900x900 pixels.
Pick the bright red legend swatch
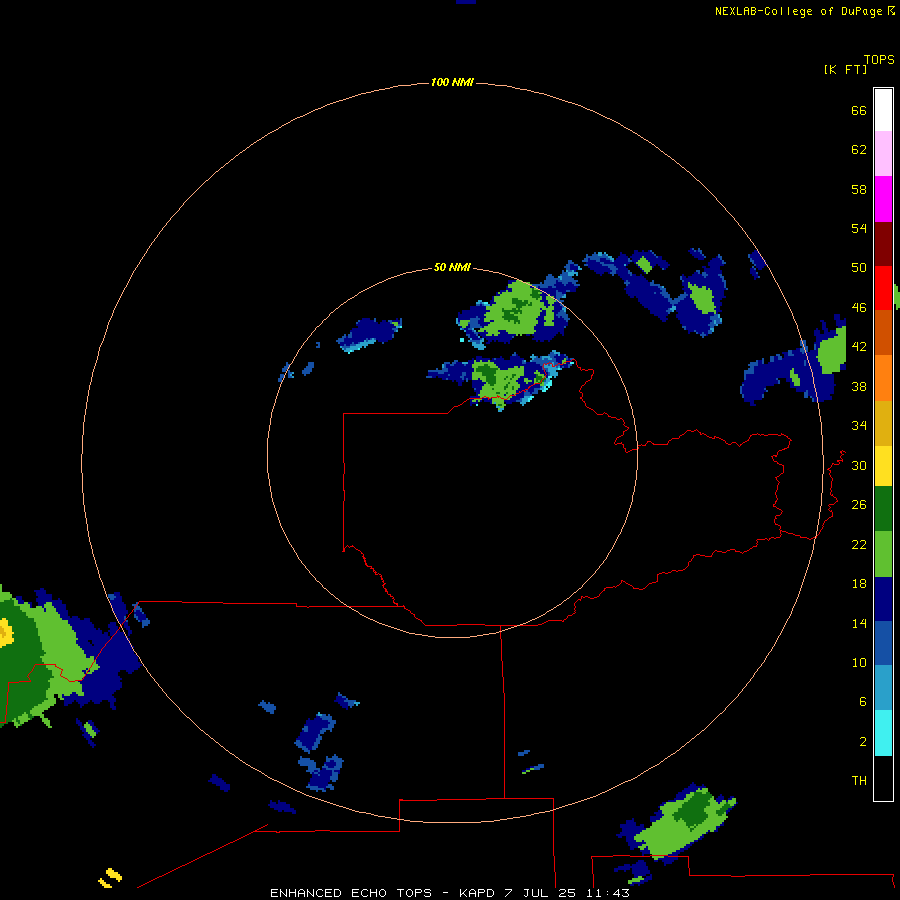[883, 288]
